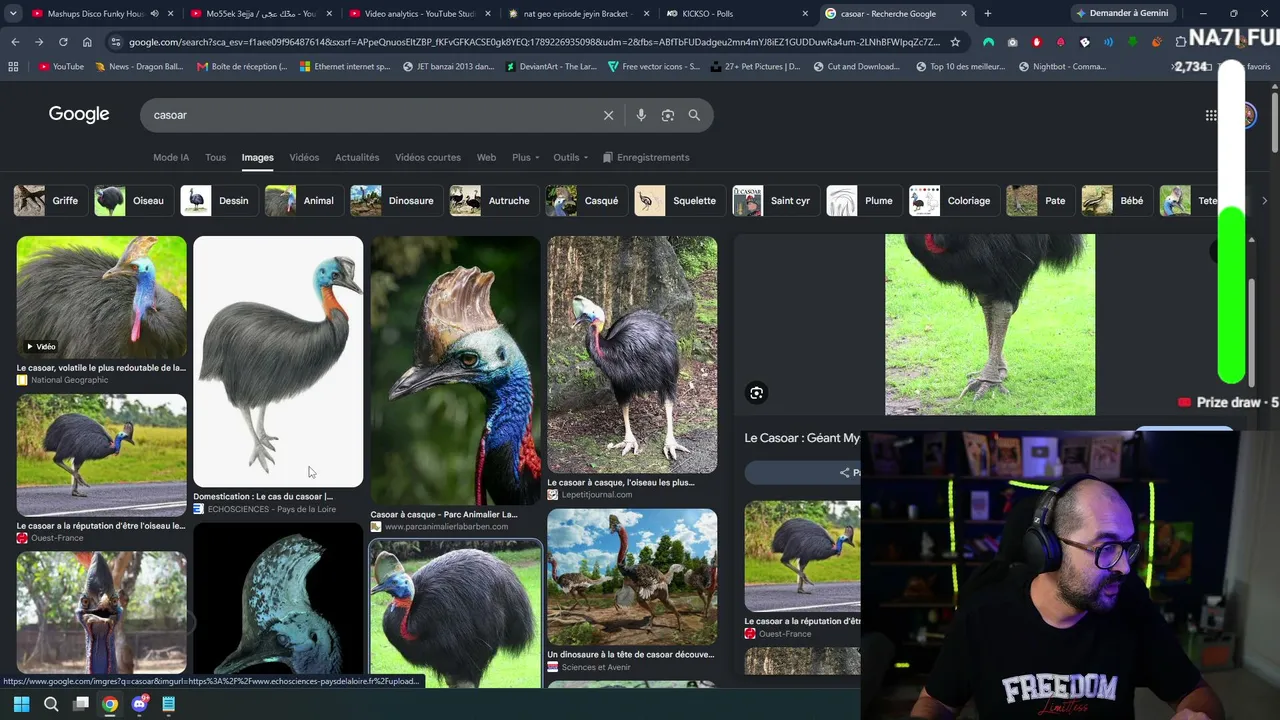Open Enregistrements saved items link

click(646, 157)
